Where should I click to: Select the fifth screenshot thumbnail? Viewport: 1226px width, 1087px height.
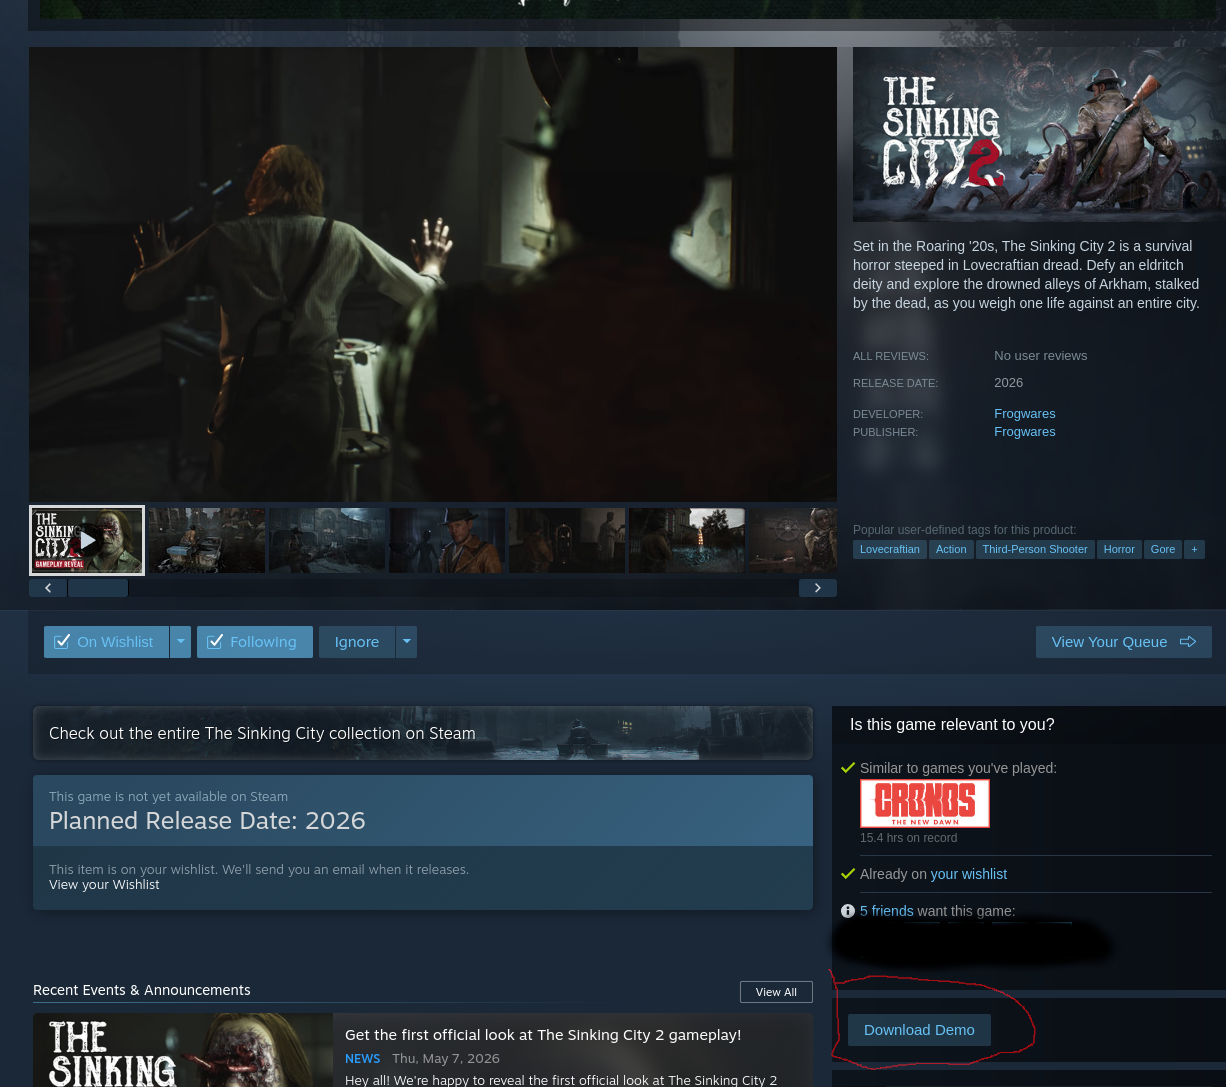coord(567,540)
